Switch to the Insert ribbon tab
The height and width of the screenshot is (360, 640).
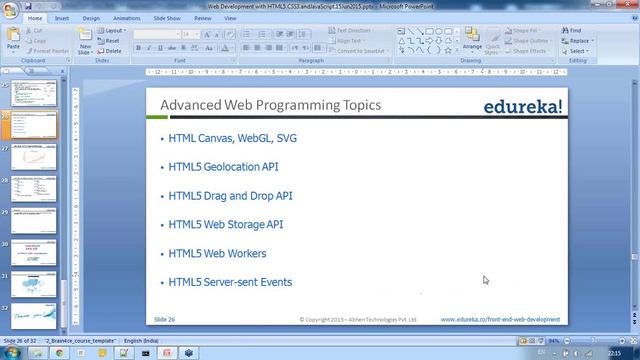click(62, 18)
